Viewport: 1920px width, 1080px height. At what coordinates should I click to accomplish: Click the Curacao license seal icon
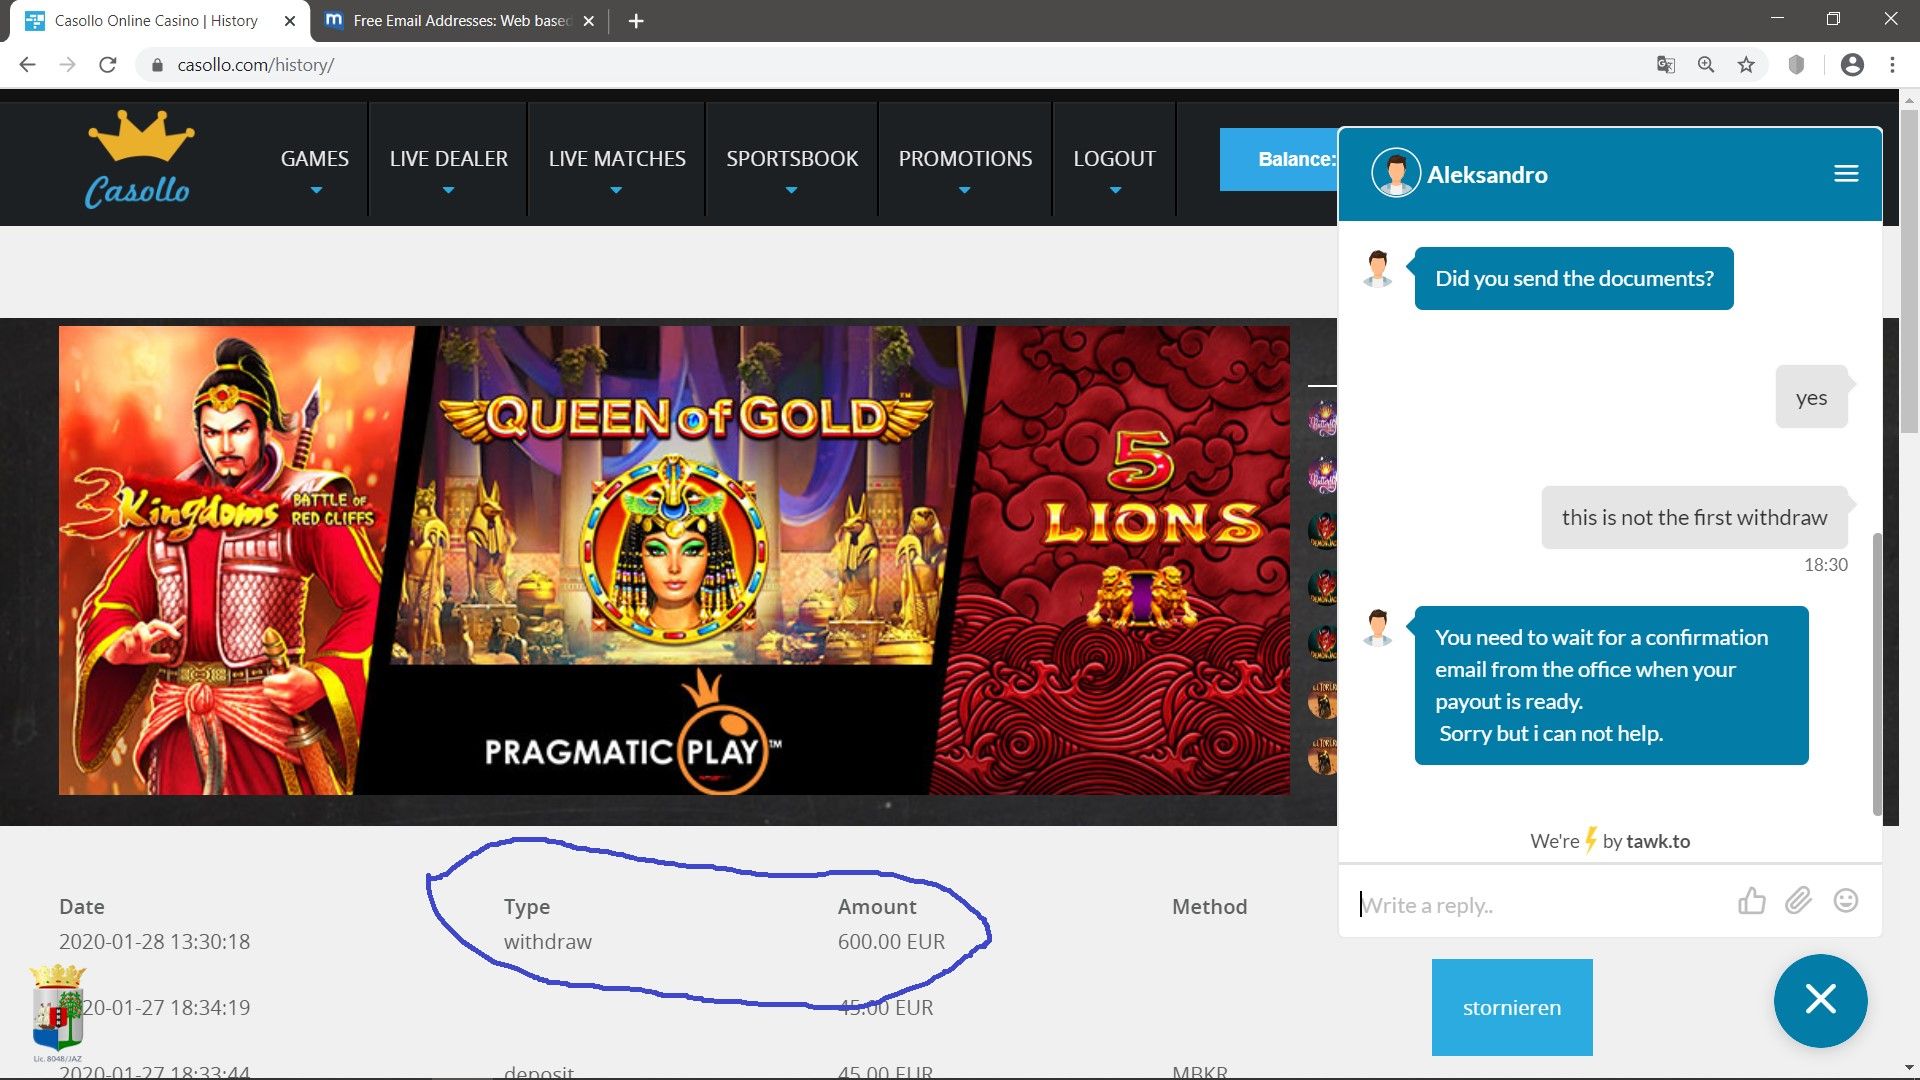(x=58, y=1012)
